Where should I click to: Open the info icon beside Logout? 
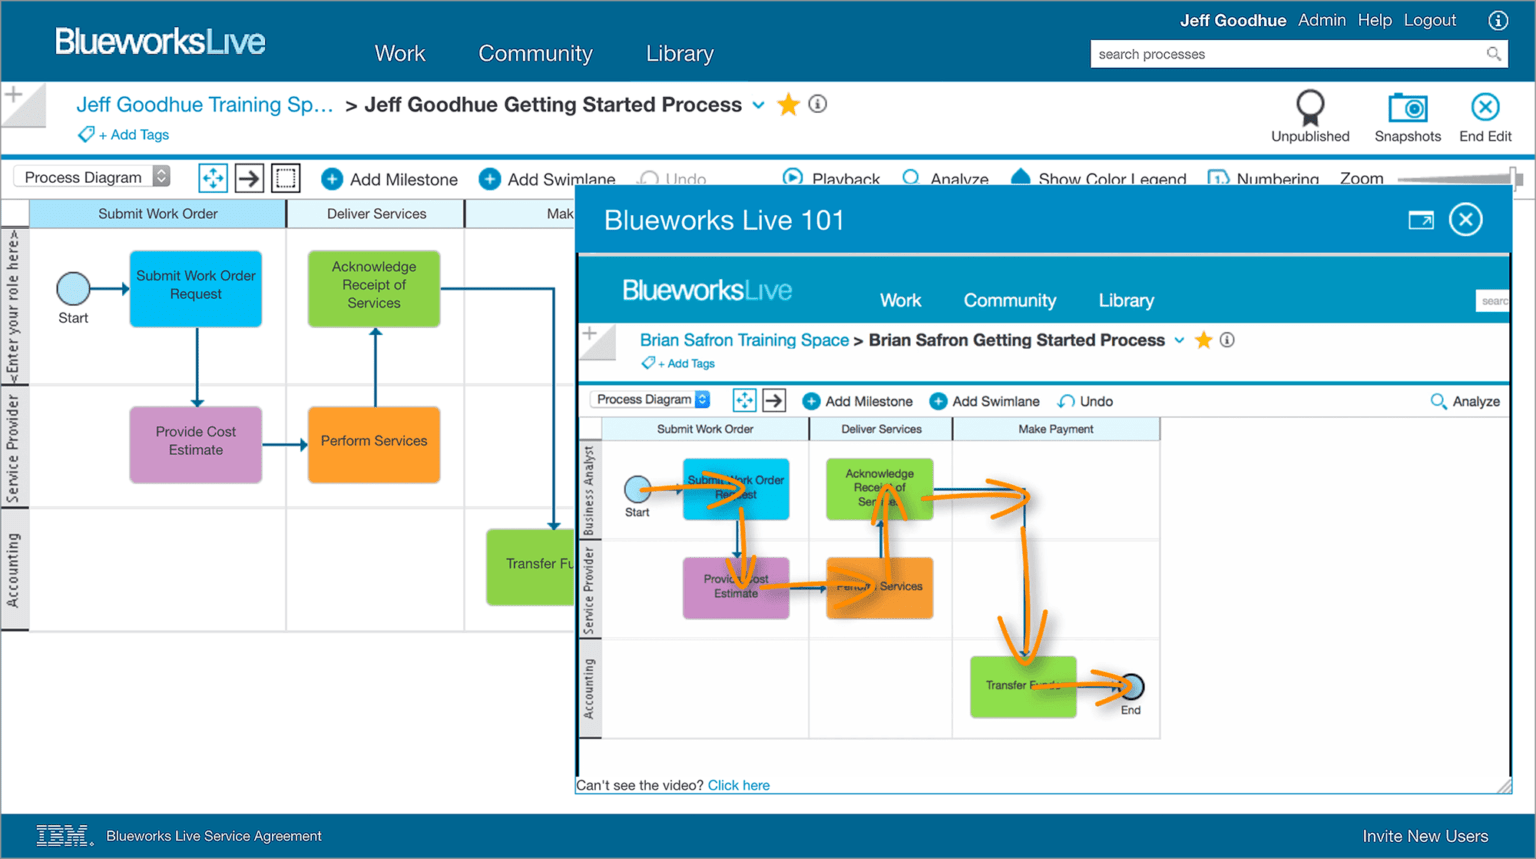[1497, 20]
